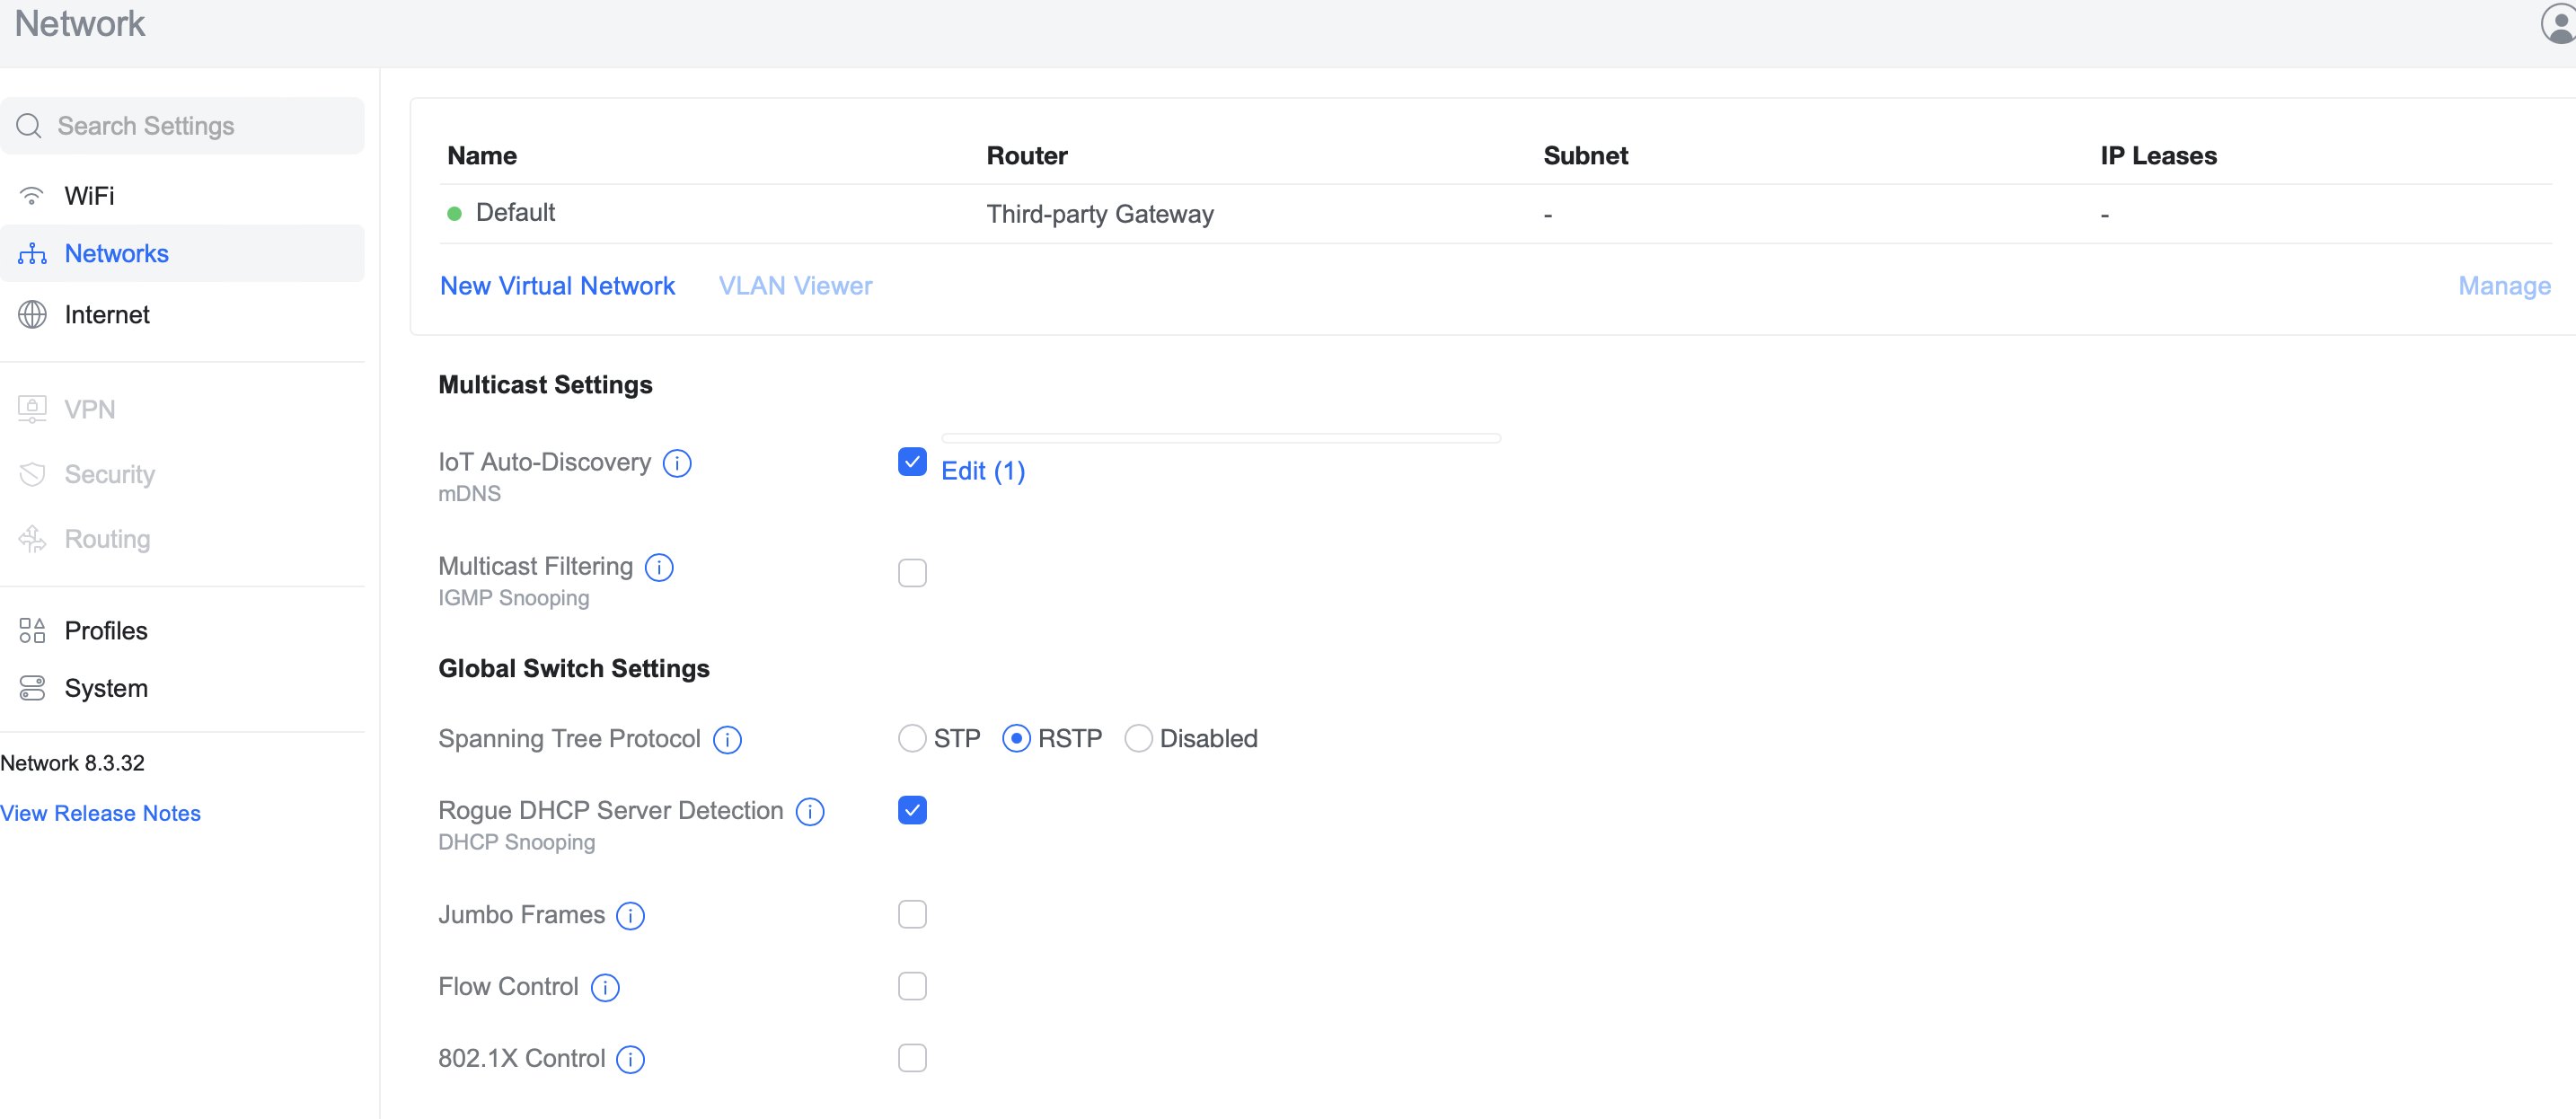This screenshot has width=2576, height=1119.
Task: Open Jumbo Frames info icon
Action: 630,916
